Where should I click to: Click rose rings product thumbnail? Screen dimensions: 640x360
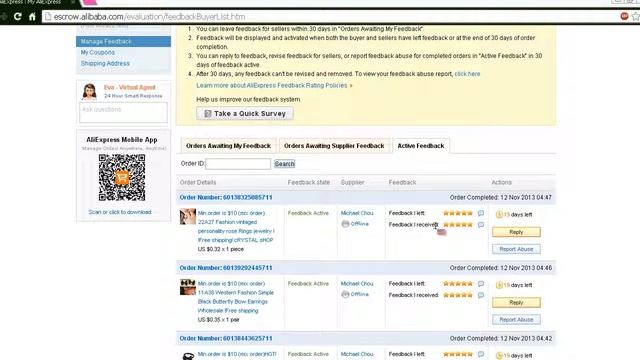tap(188, 216)
